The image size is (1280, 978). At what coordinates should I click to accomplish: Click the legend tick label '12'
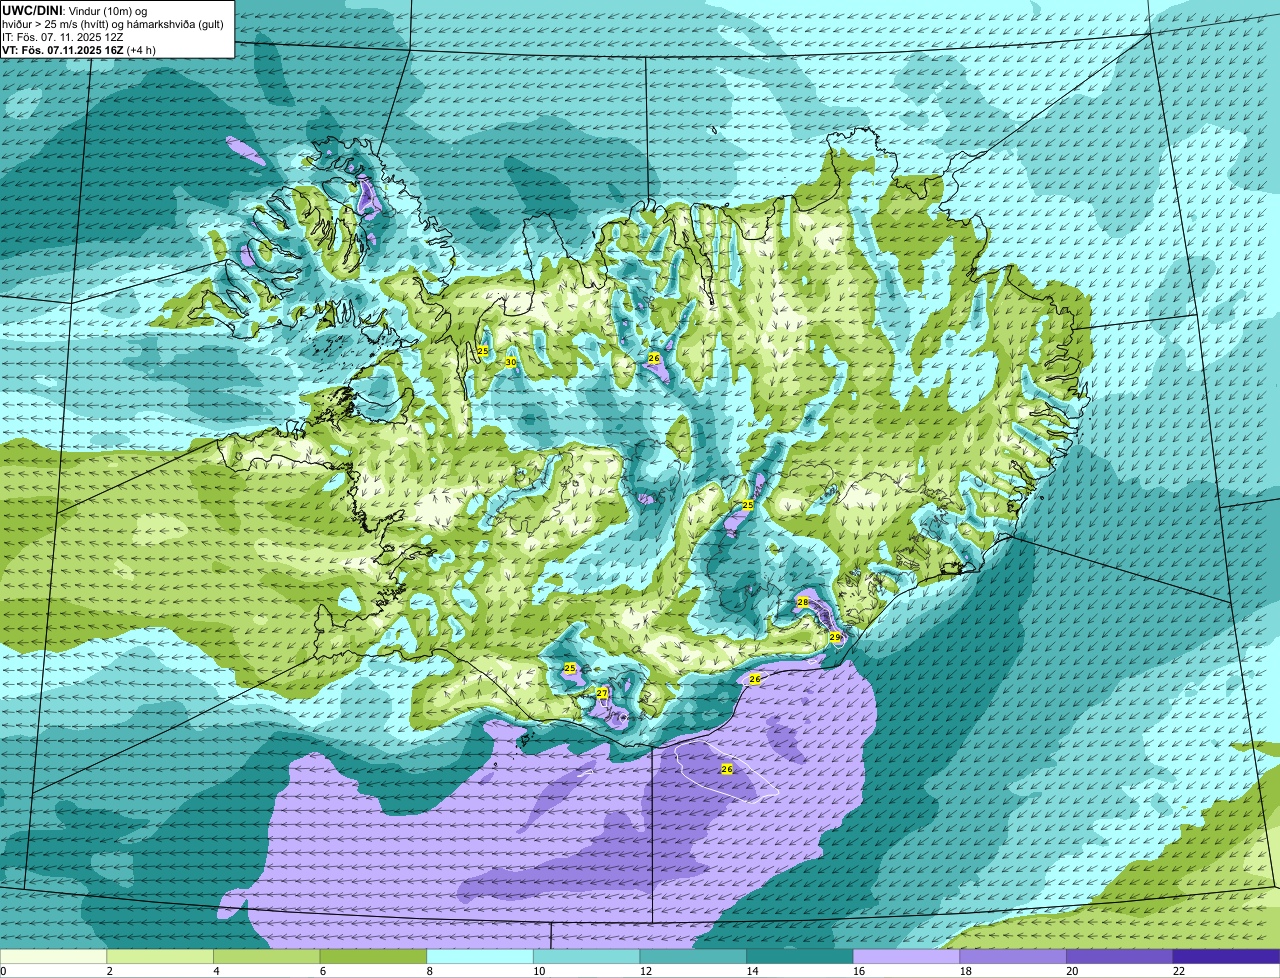(x=646, y=971)
